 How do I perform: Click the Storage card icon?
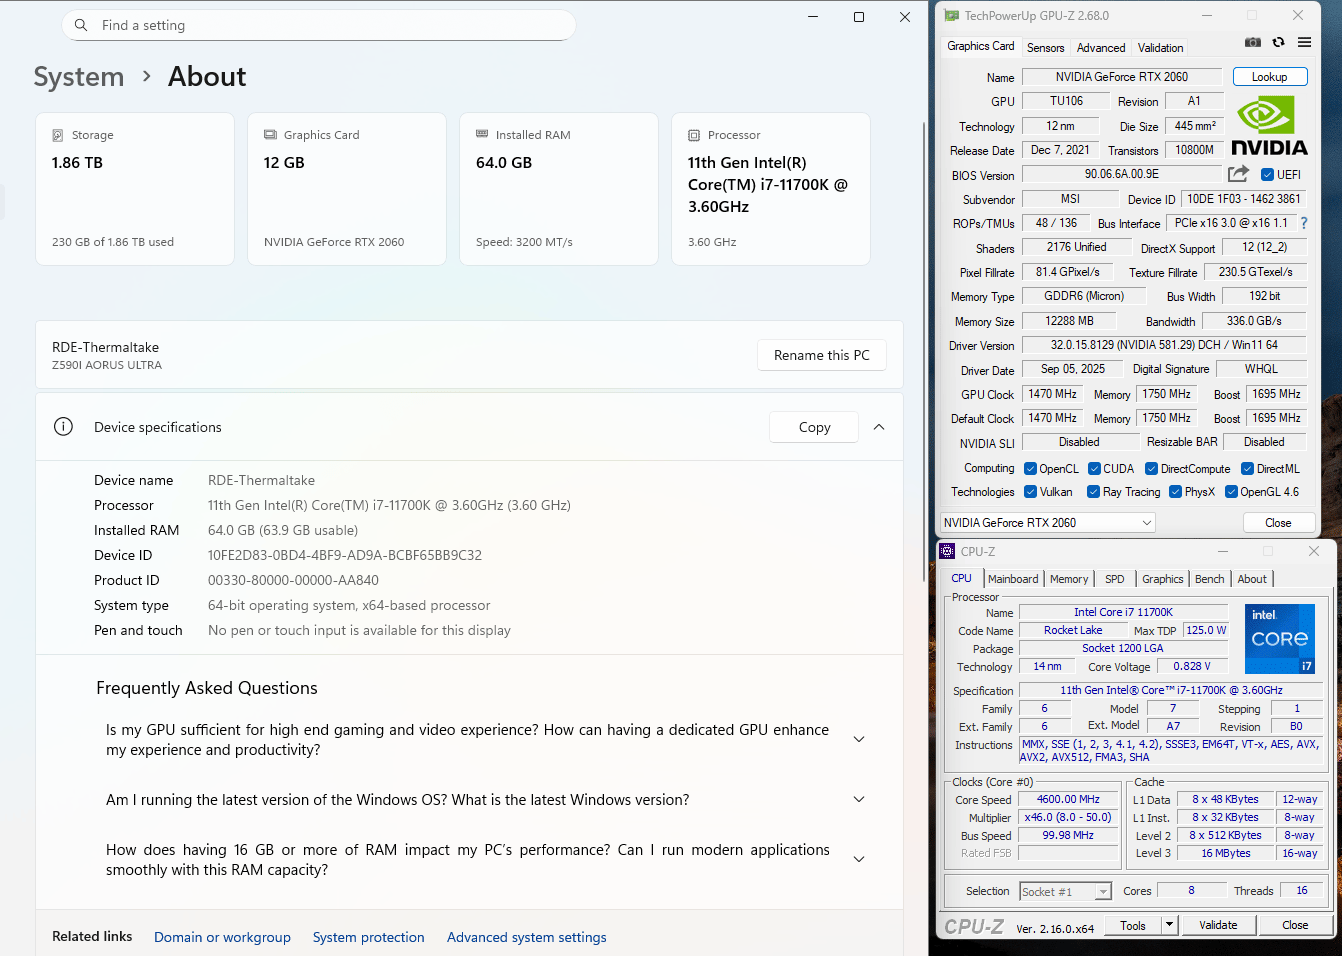(x=58, y=135)
